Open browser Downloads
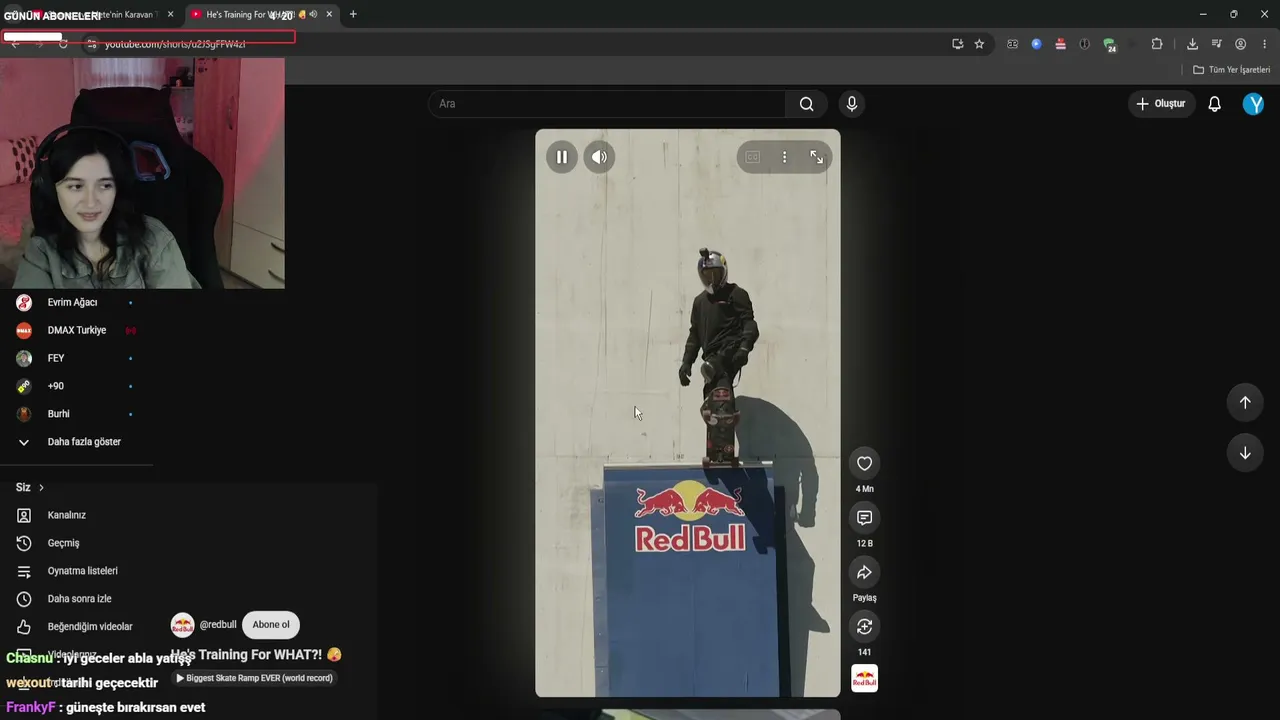The image size is (1280, 720). [1192, 44]
